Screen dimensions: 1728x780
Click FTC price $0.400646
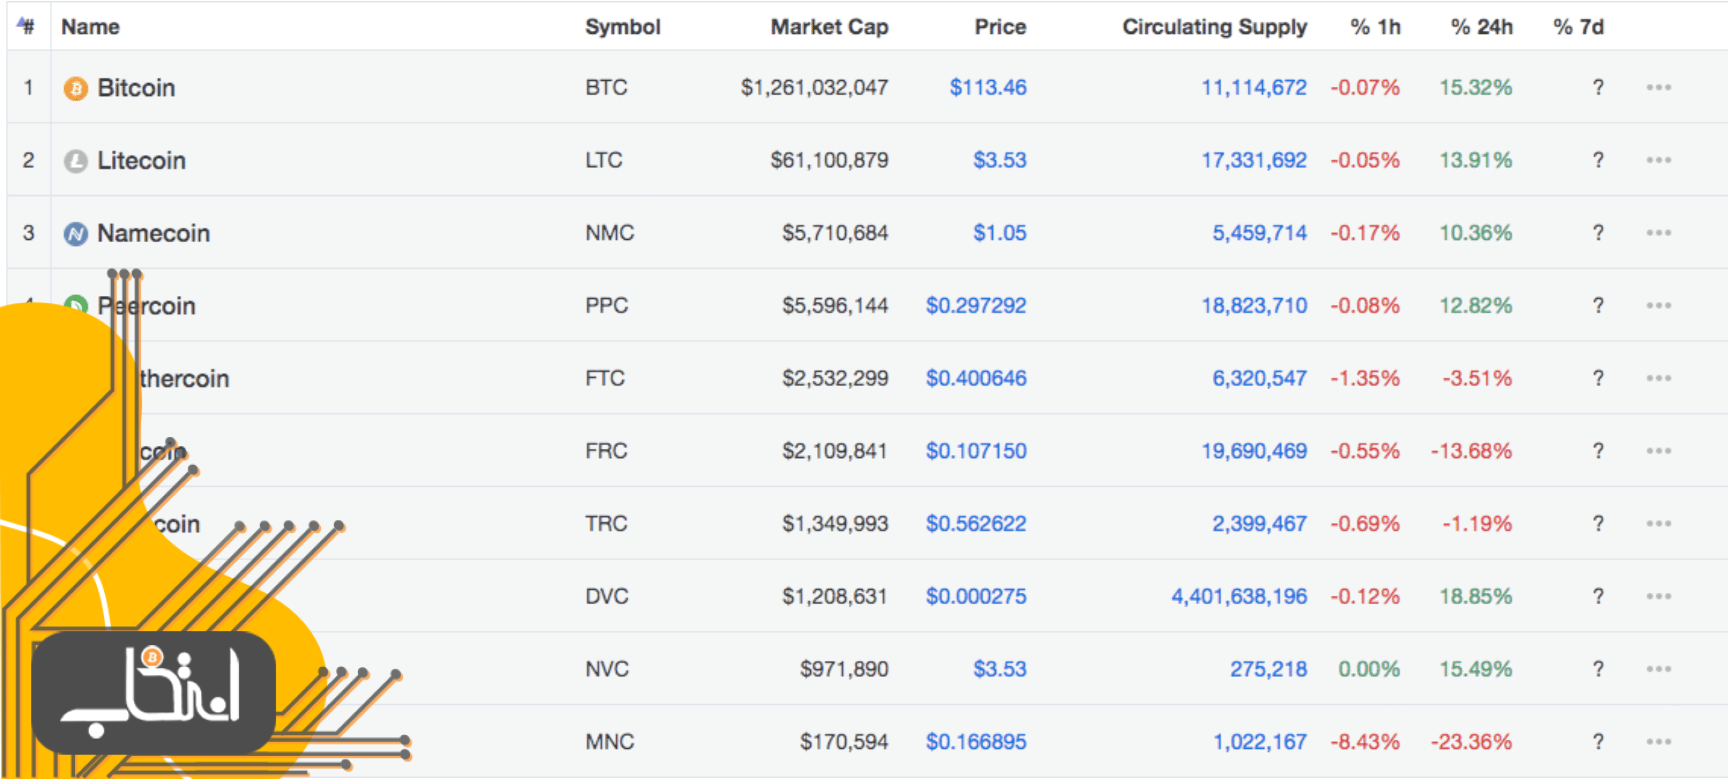coord(976,378)
